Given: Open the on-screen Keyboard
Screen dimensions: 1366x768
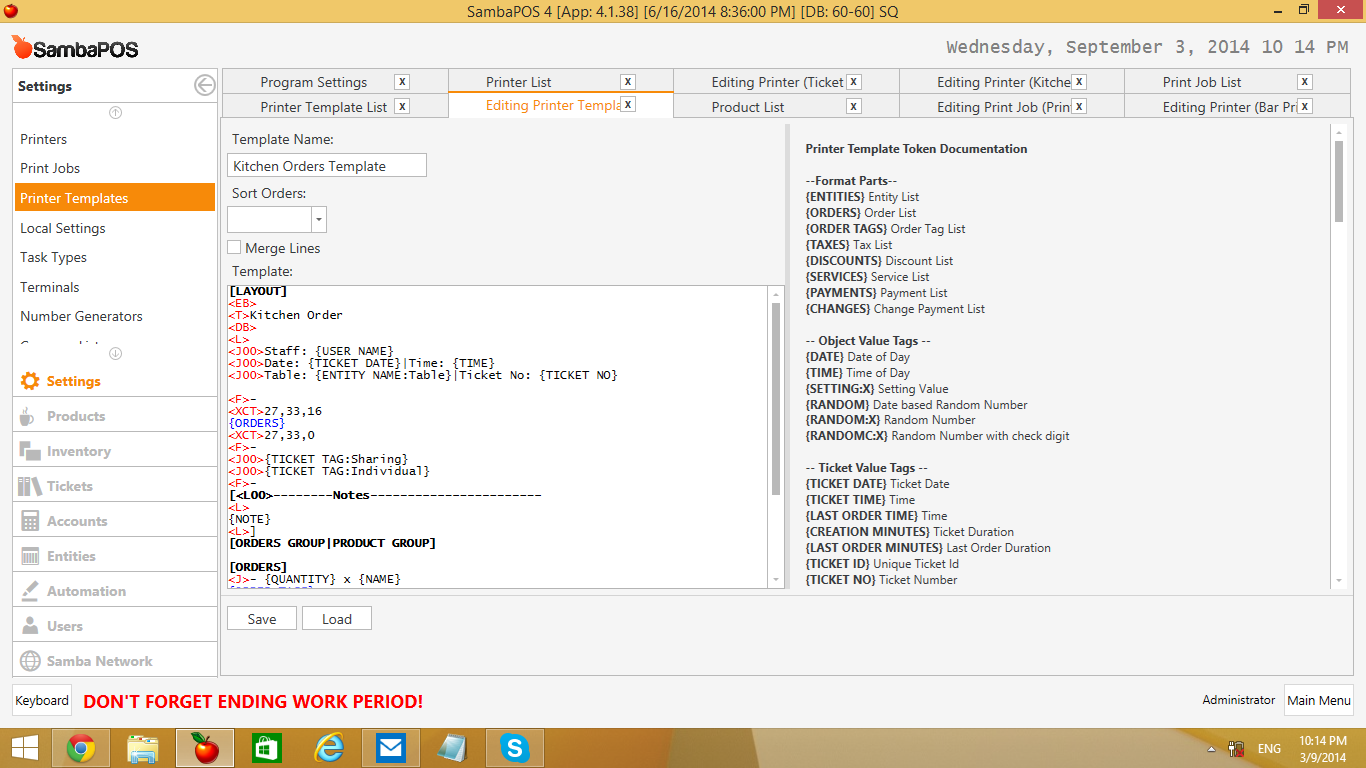Looking at the screenshot, I should pyautogui.click(x=42, y=701).
